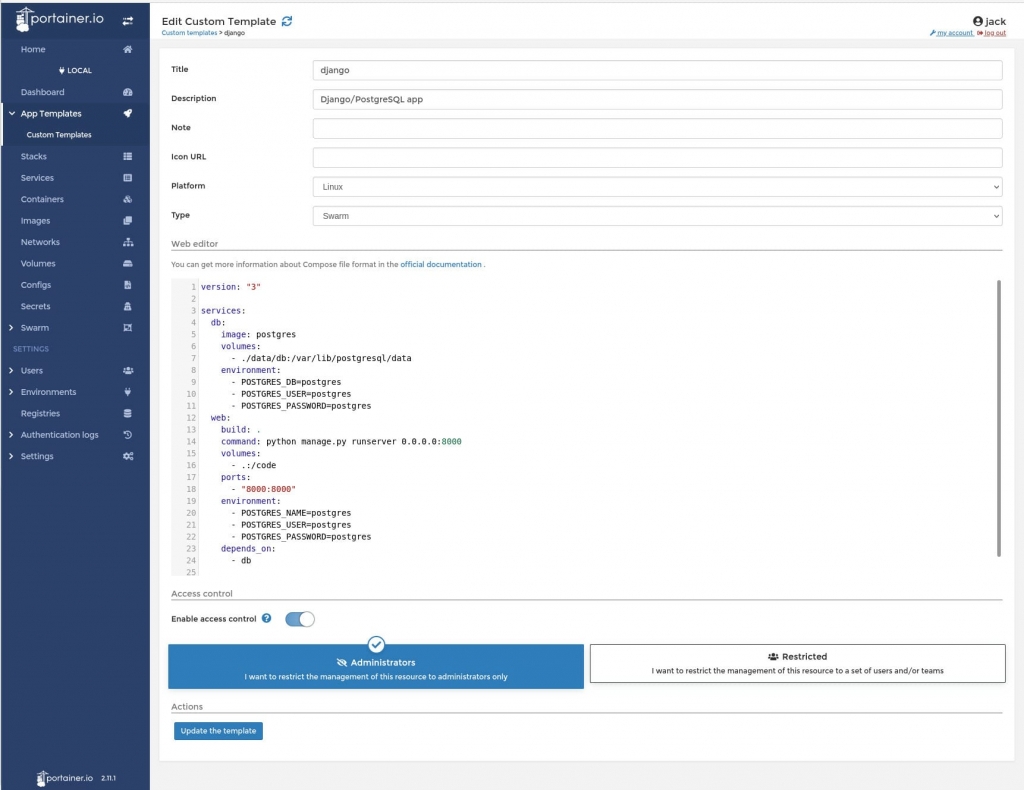This screenshot has width=1024, height=790.
Task: Click the Settings gears icon
Action: (x=128, y=456)
